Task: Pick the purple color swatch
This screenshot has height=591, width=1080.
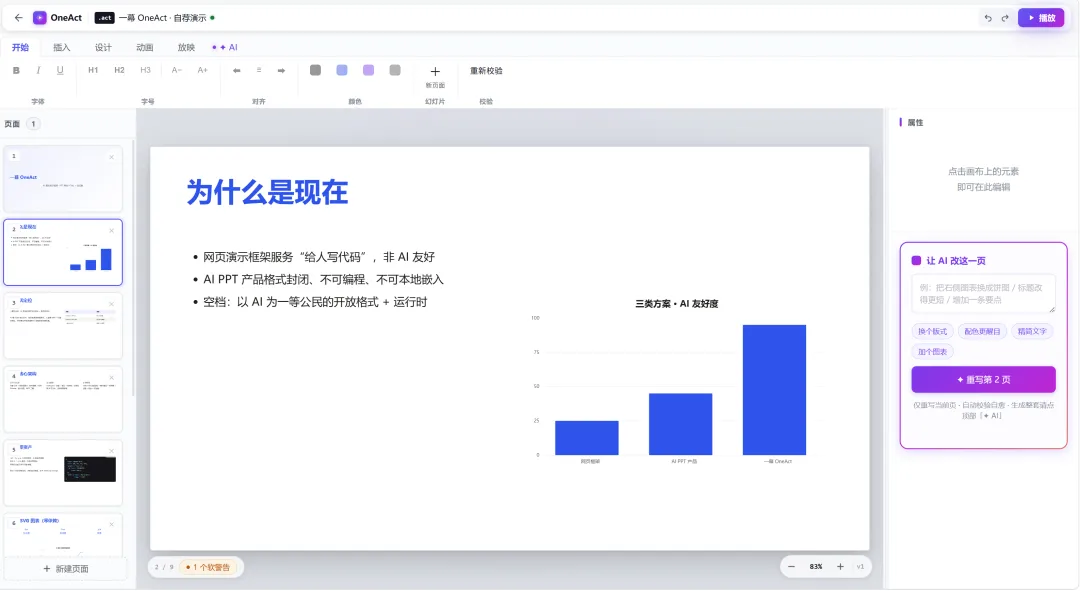Action: tap(368, 70)
